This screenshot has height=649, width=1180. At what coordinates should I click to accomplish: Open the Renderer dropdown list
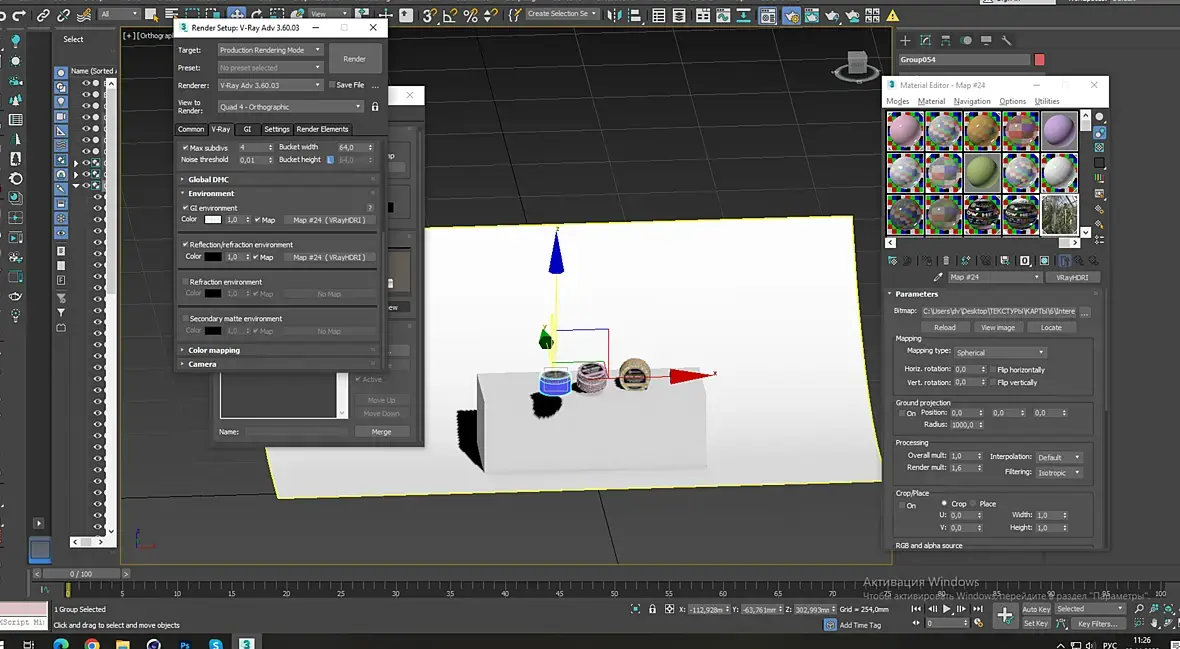pyautogui.click(x=270, y=85)
